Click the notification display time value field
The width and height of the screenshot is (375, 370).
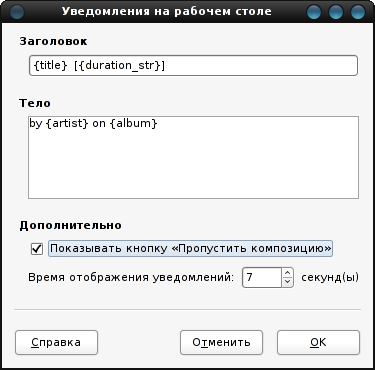(x=262, y=277)
